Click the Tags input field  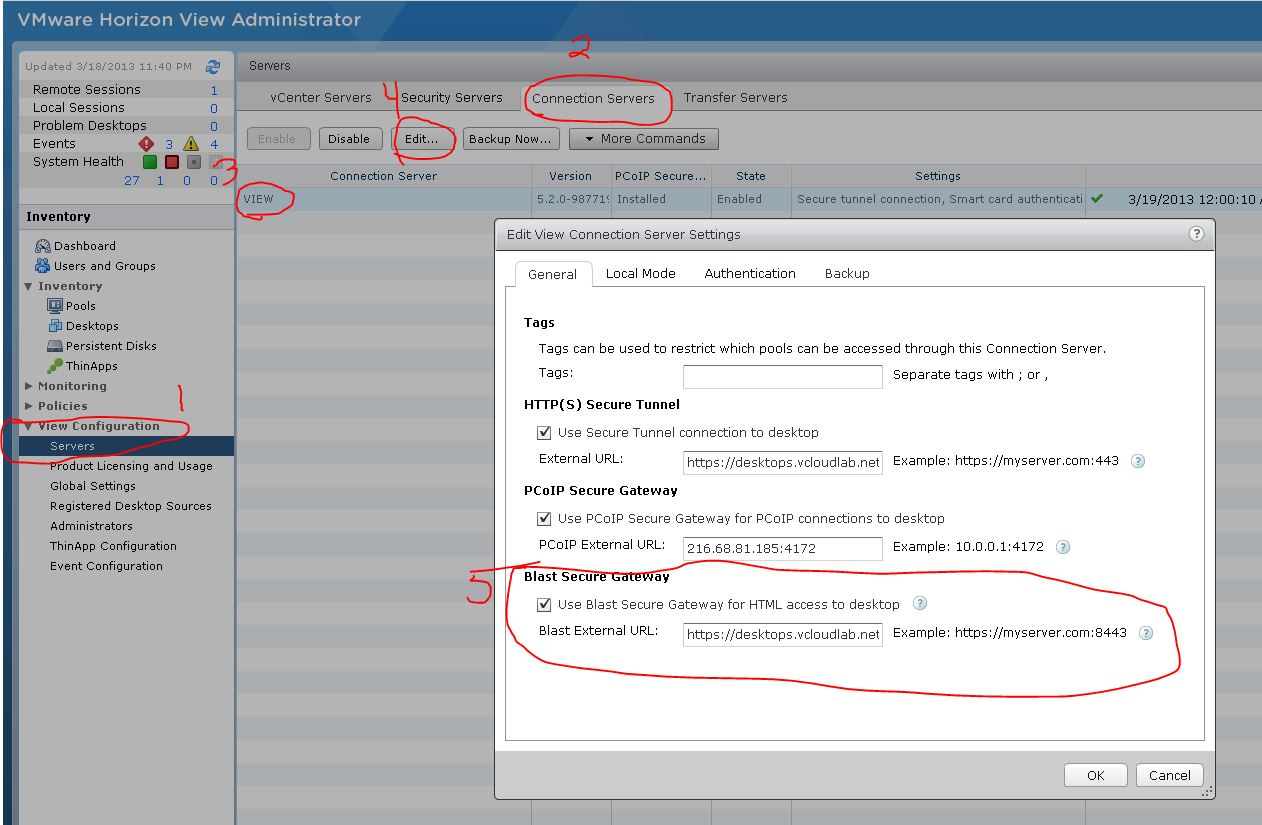(783, 376)
